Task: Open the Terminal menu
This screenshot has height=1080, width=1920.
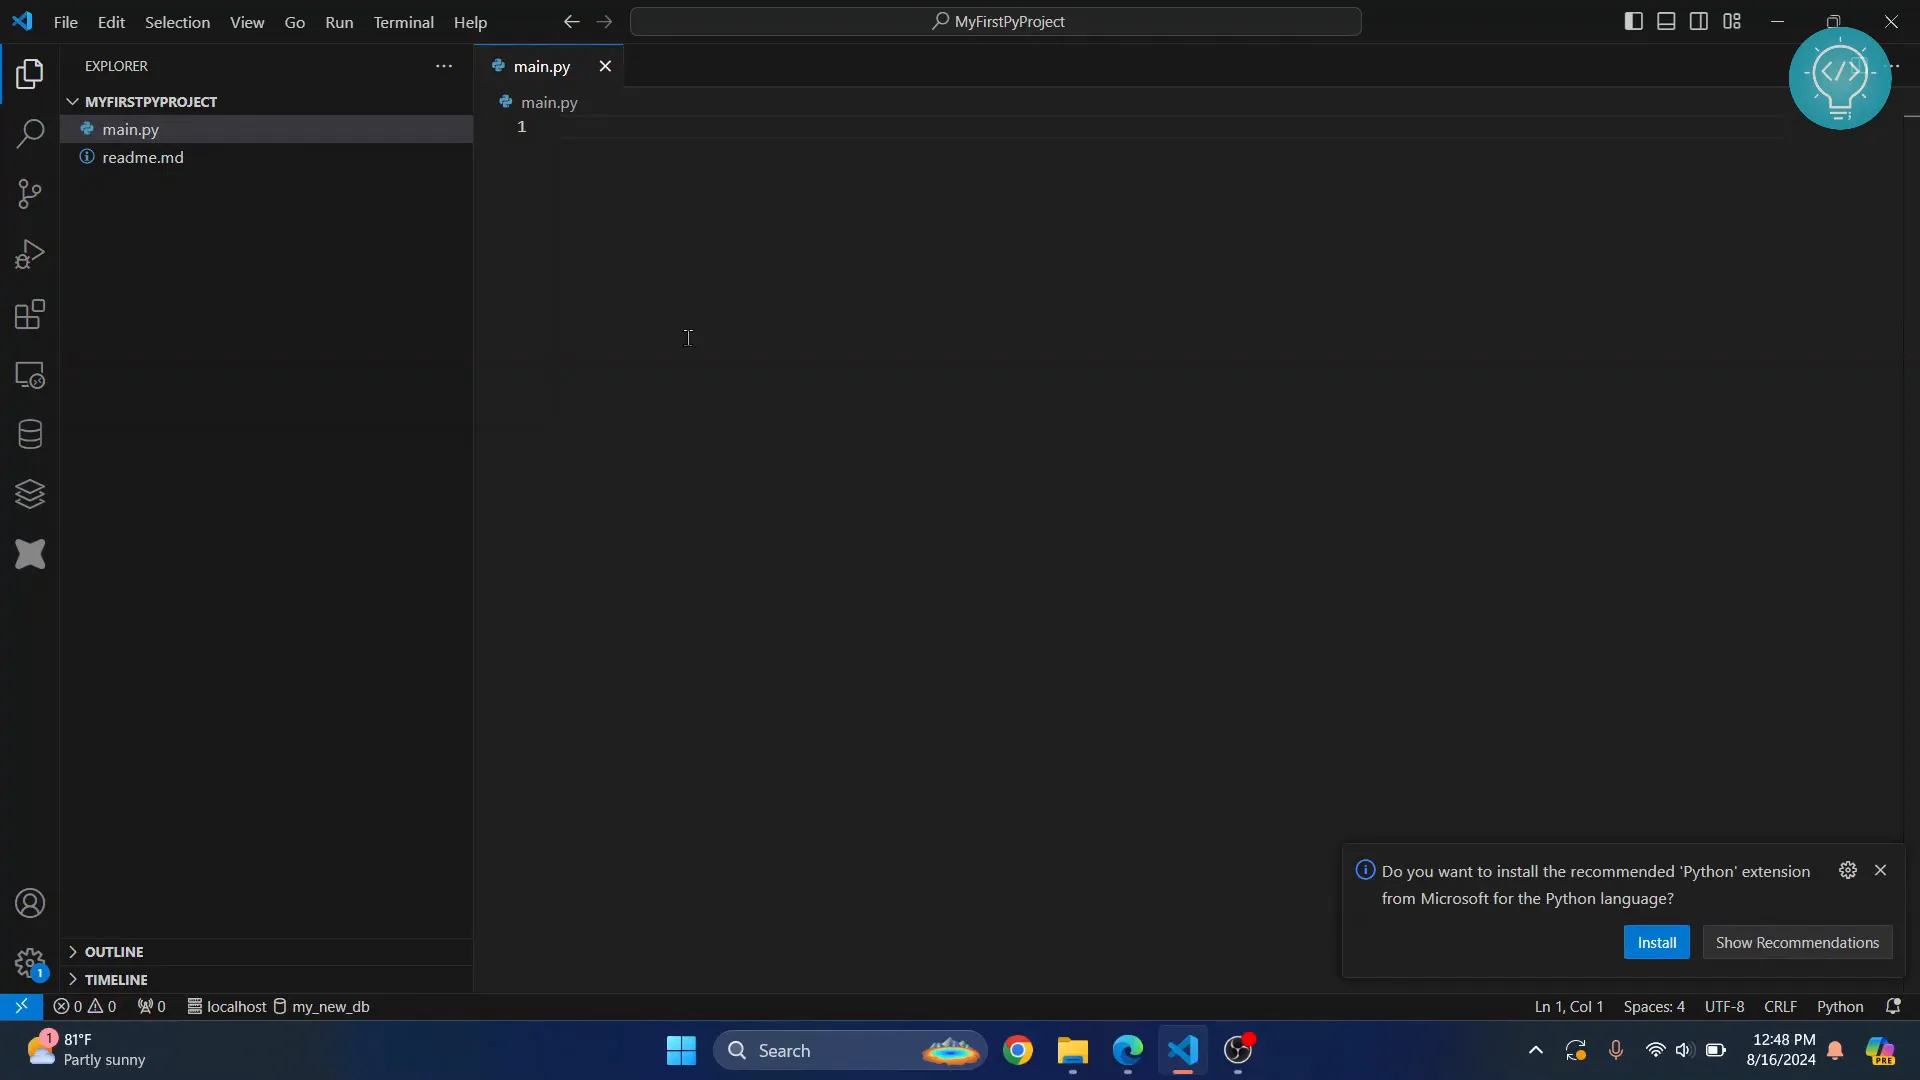Action: click(x=402, y=21)
